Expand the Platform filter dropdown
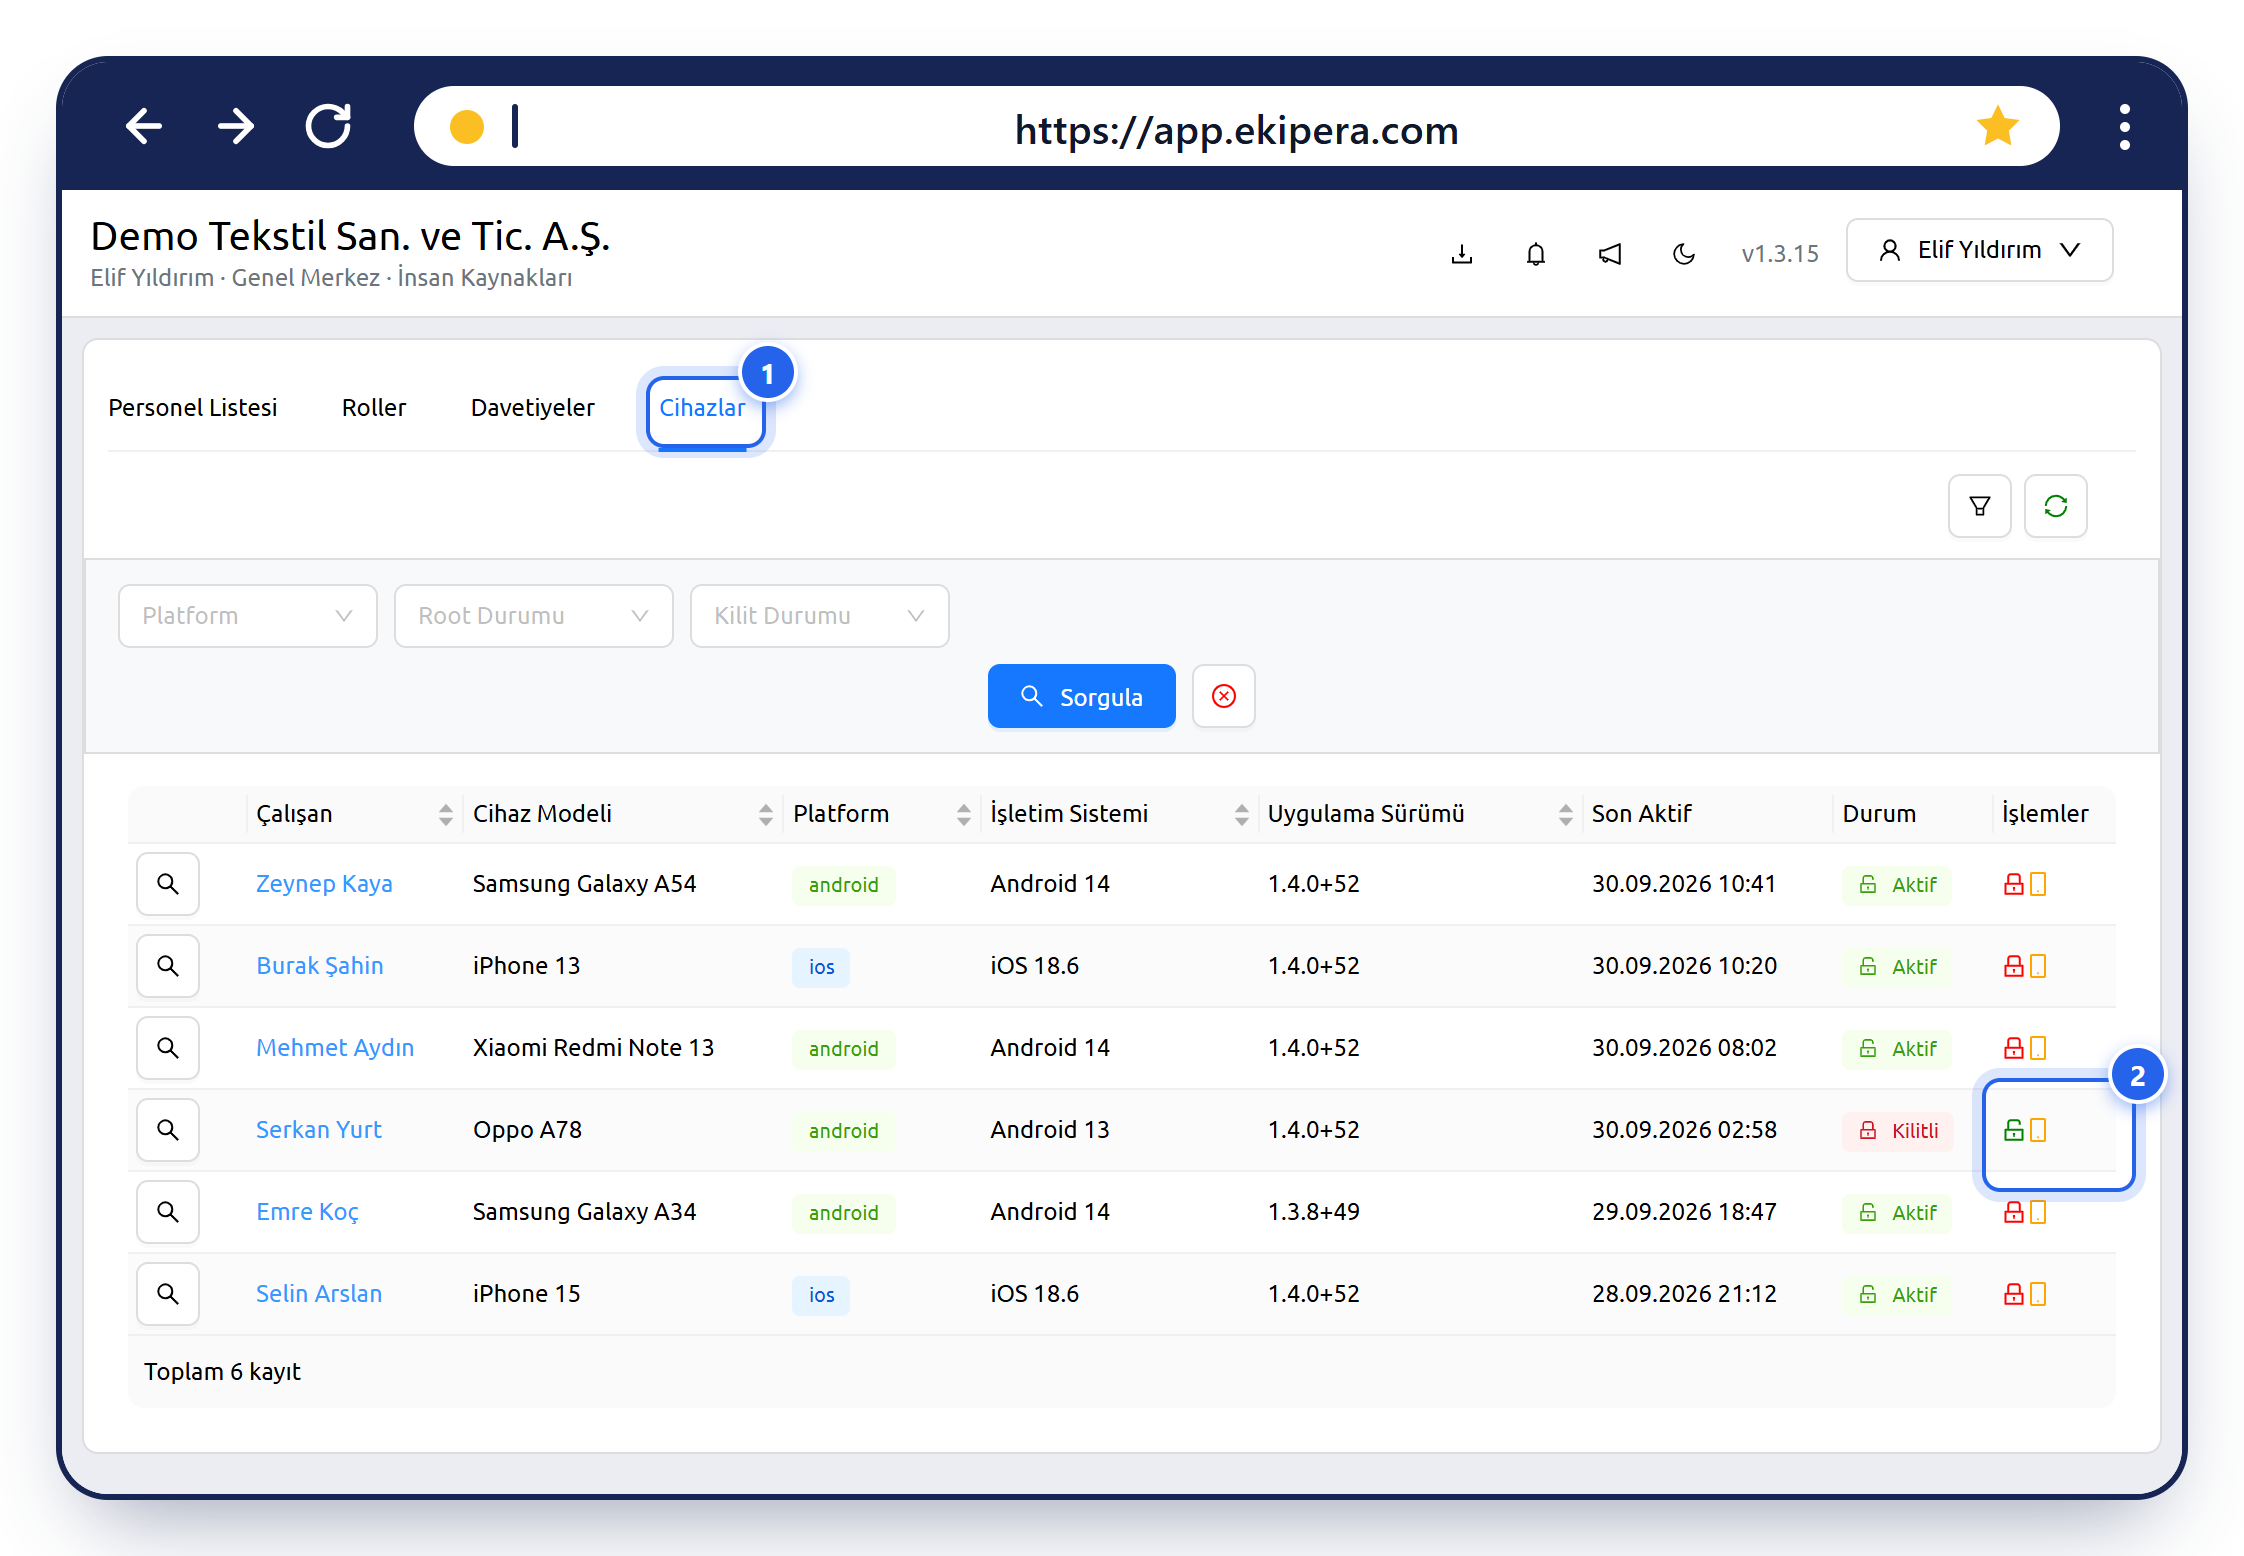2244x1556 pixels. pos(248,616)
